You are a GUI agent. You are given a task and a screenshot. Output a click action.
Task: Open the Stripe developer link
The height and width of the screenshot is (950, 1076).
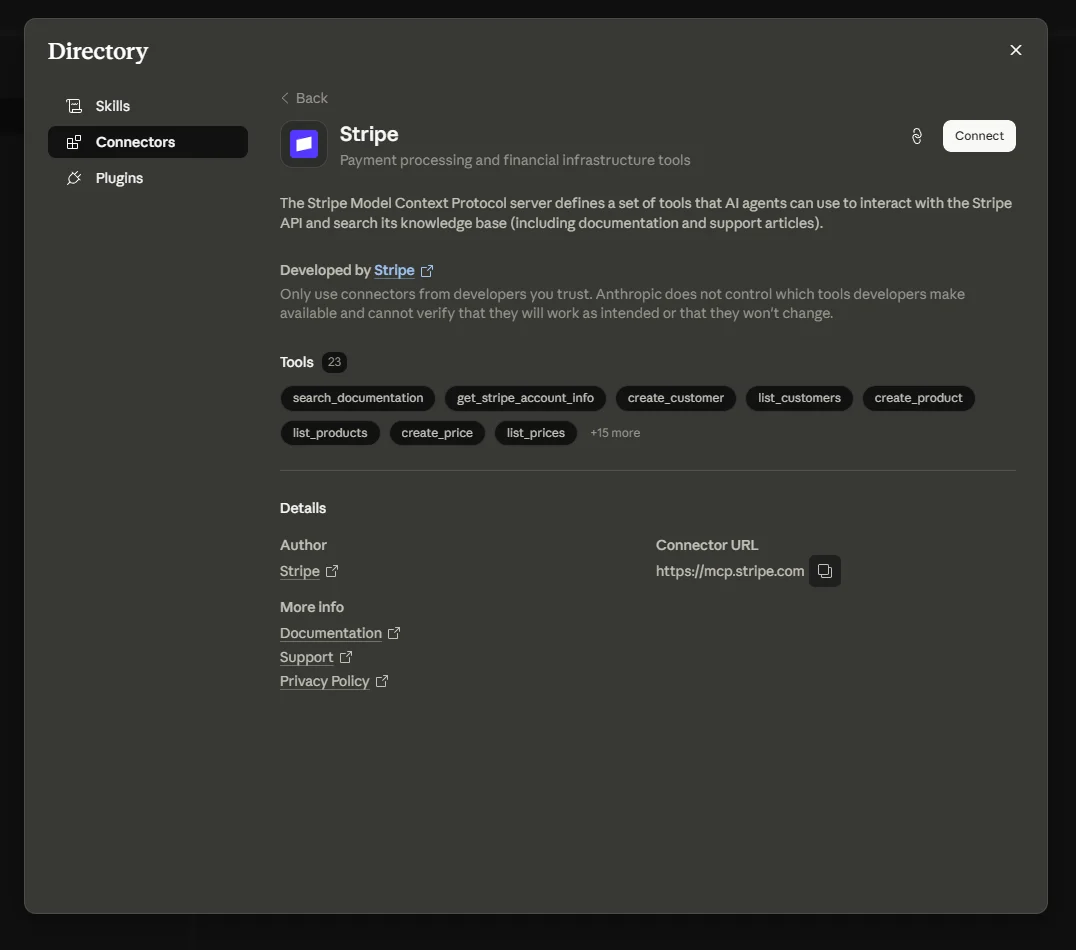394,270
